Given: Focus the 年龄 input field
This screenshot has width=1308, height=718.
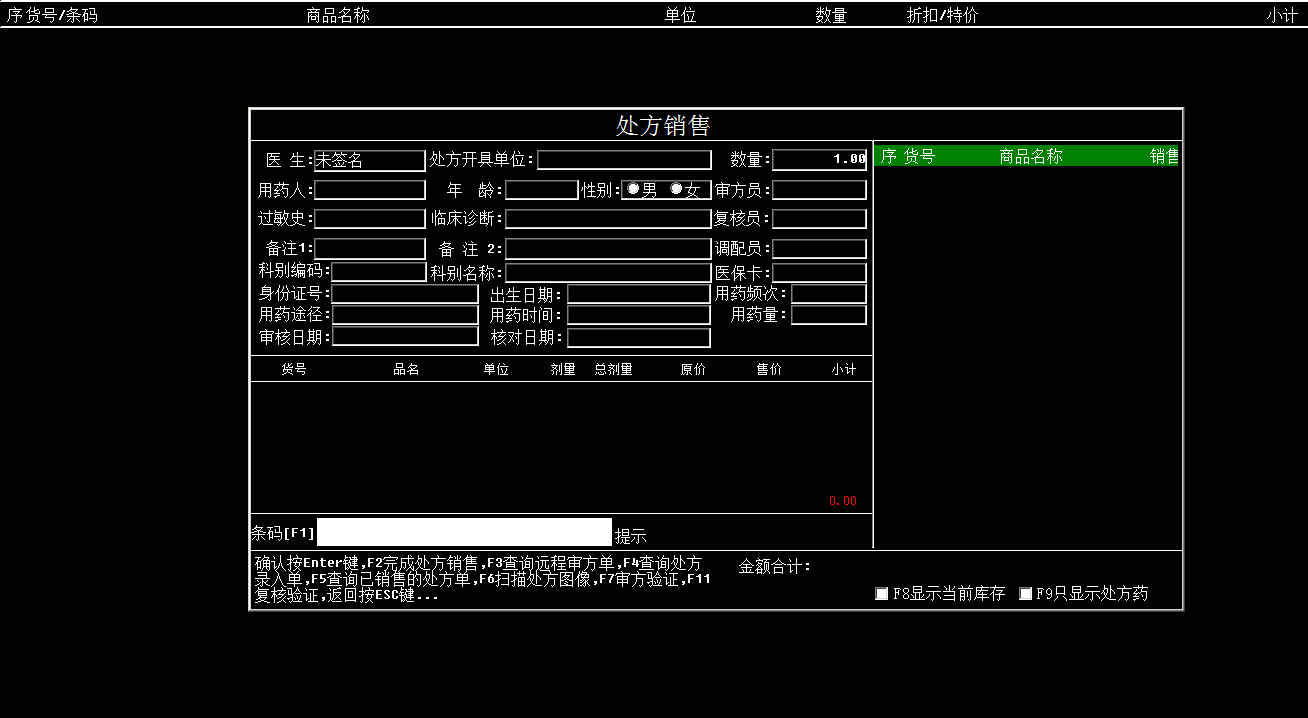Looking at the screenshot, I should [541, 190].
